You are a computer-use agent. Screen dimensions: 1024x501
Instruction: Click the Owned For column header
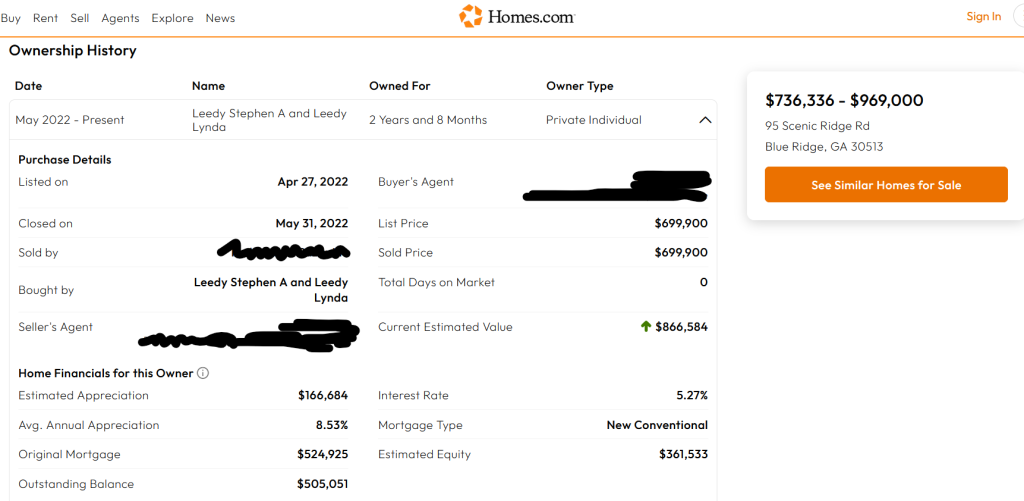pos(399,86)
